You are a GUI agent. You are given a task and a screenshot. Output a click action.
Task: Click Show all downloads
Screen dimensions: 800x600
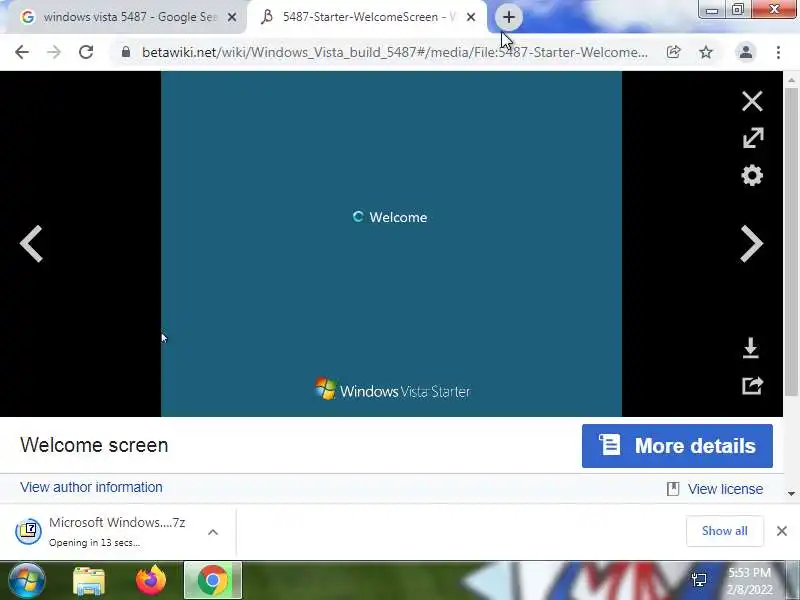(x=724, y=531)
